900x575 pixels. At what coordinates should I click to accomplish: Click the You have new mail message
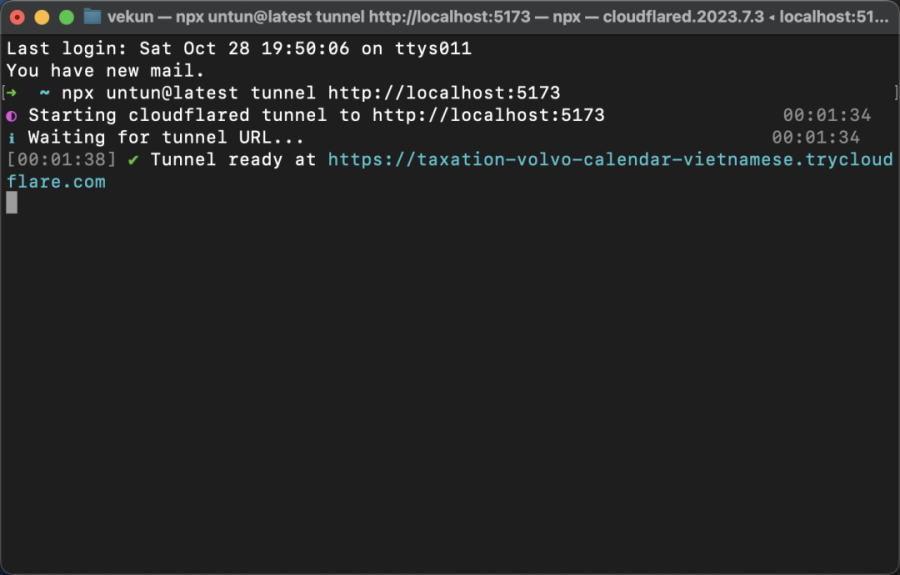coord(105,71)
